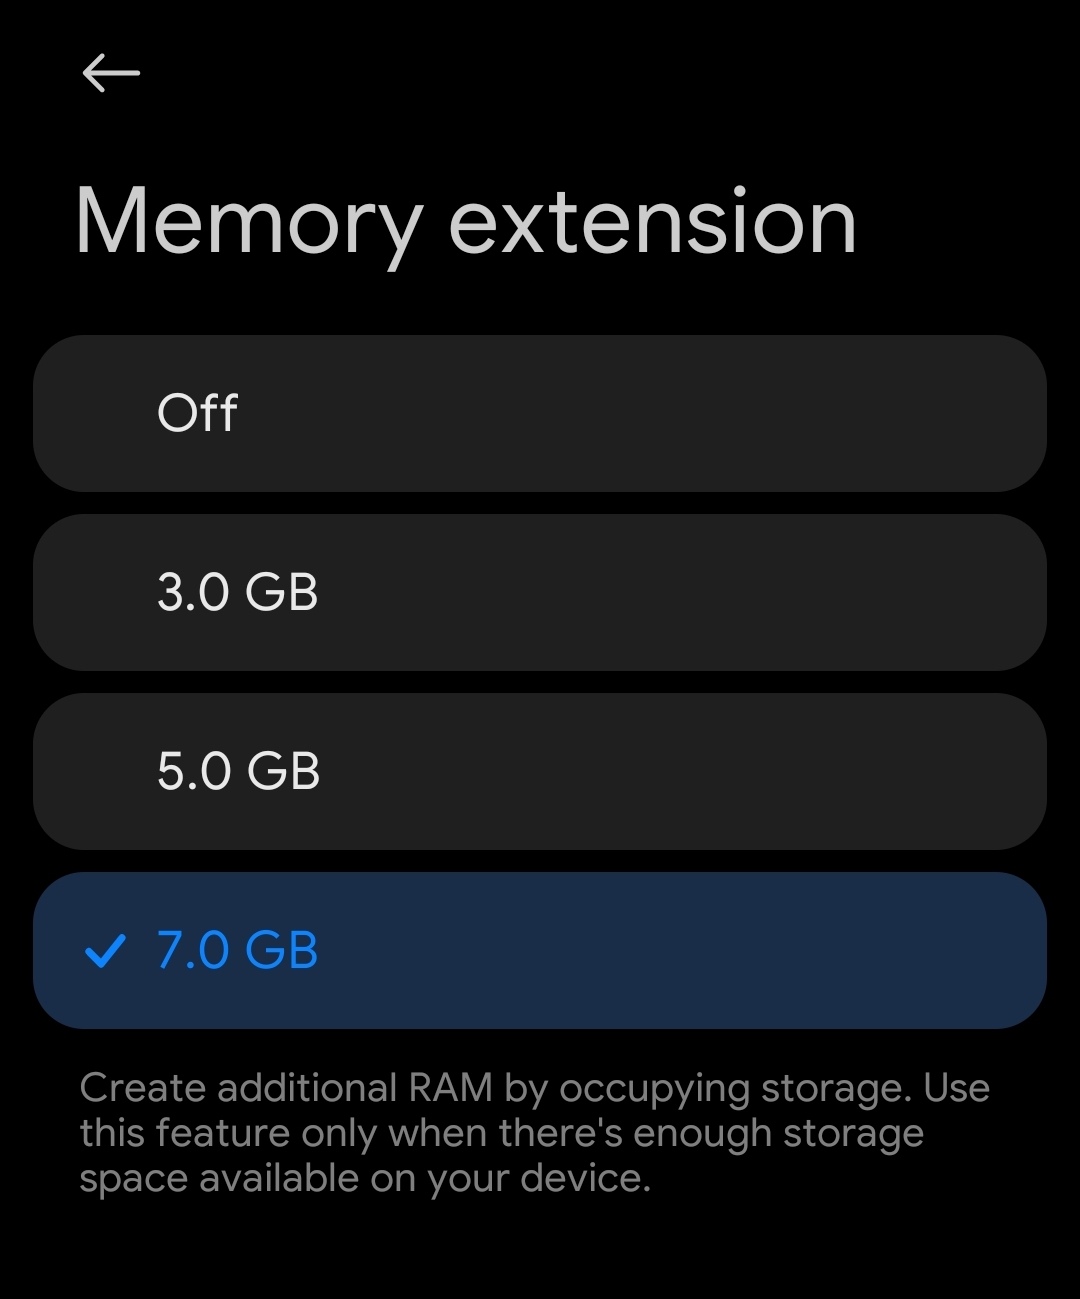Go back using the arrow icon

(x=111, y=73)
